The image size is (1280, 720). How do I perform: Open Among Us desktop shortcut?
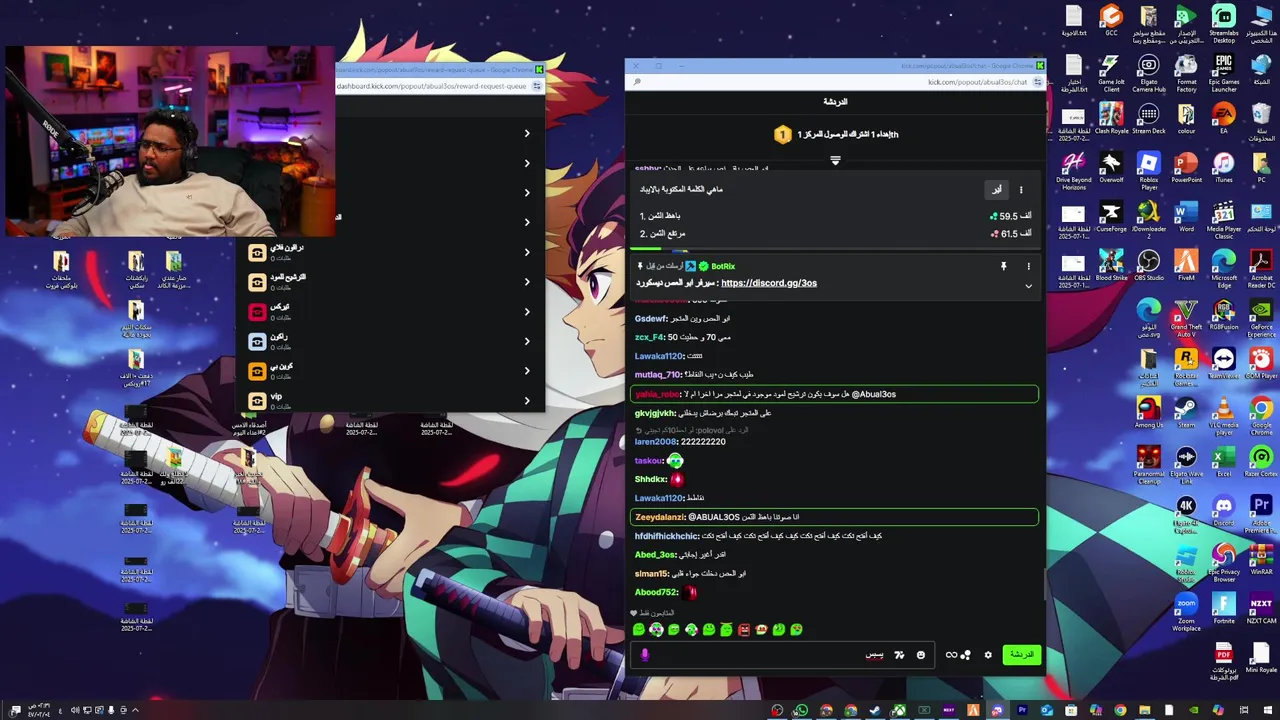[1148, 412]
